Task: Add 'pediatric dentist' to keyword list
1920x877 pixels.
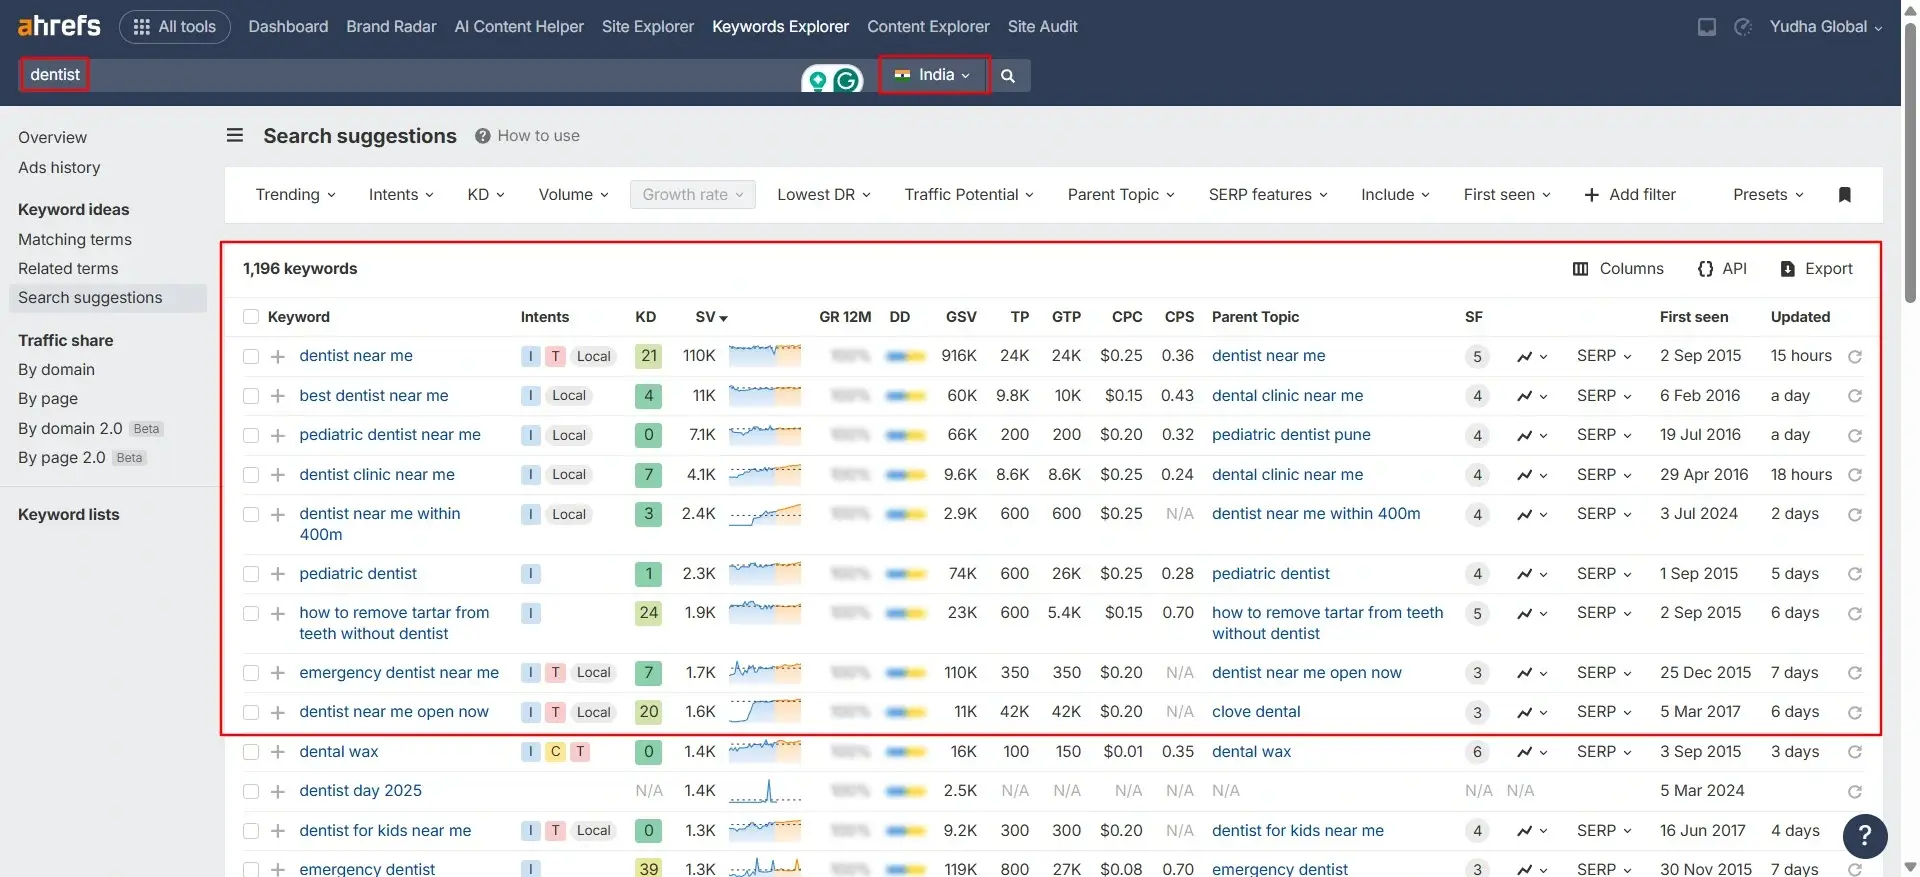Action: [x=278, y=574]
